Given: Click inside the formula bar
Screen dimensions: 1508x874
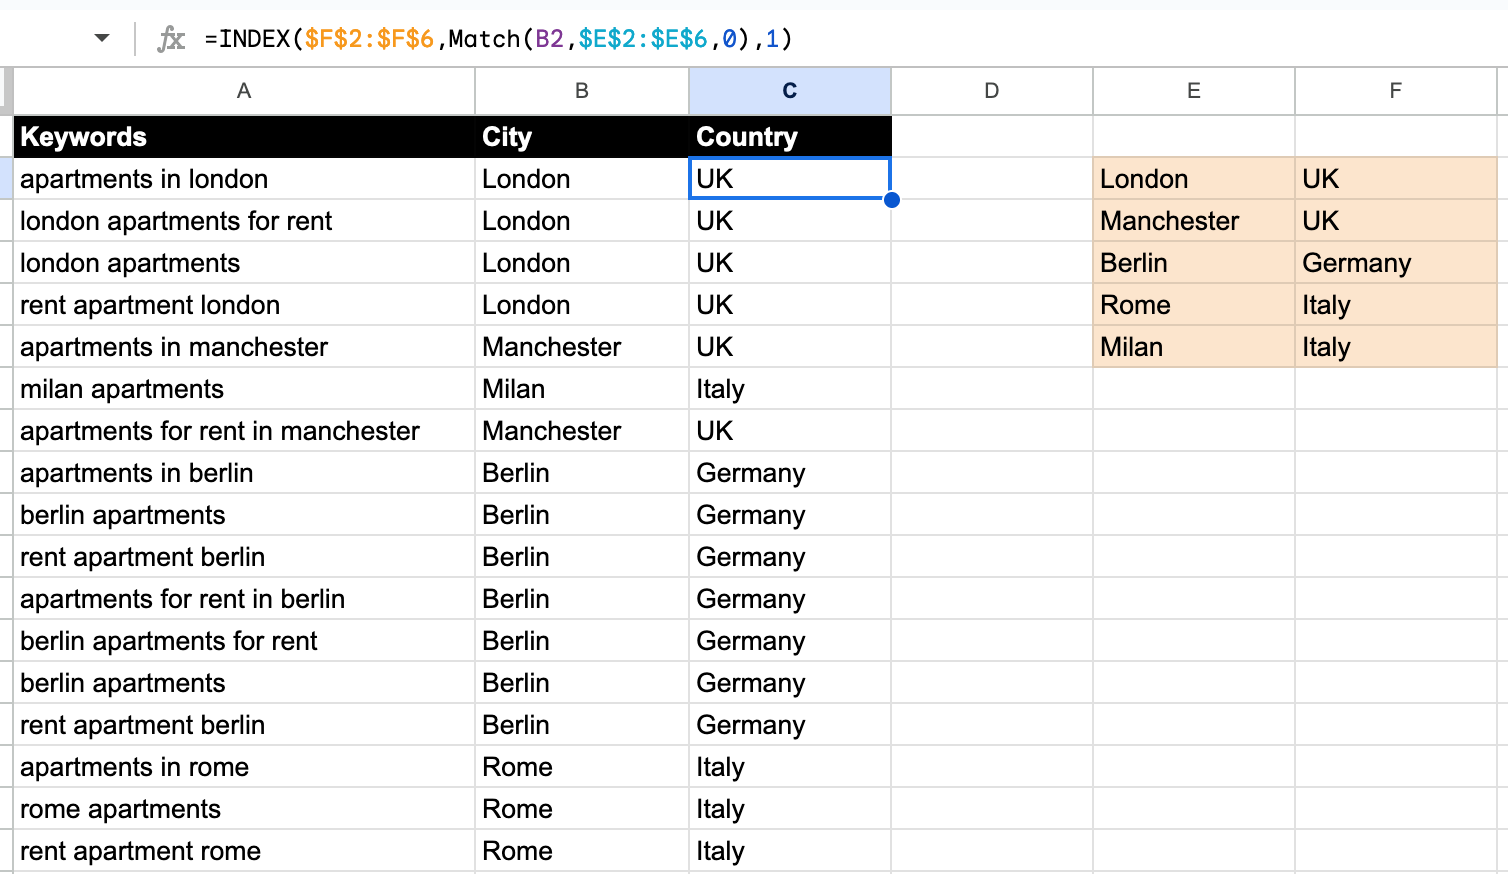Looking at the screenshot, I should (x=600, y=39).
